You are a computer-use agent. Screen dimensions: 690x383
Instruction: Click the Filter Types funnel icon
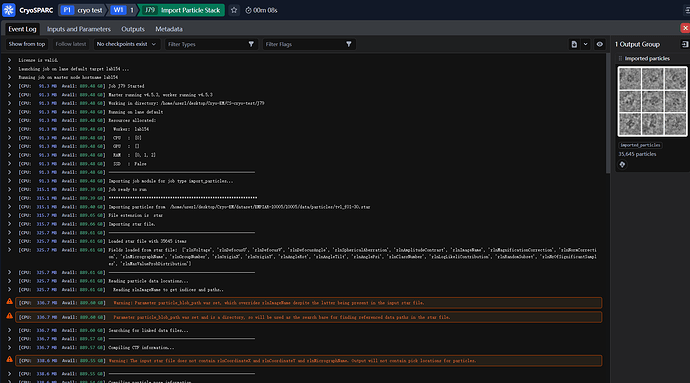click(251, 44)
